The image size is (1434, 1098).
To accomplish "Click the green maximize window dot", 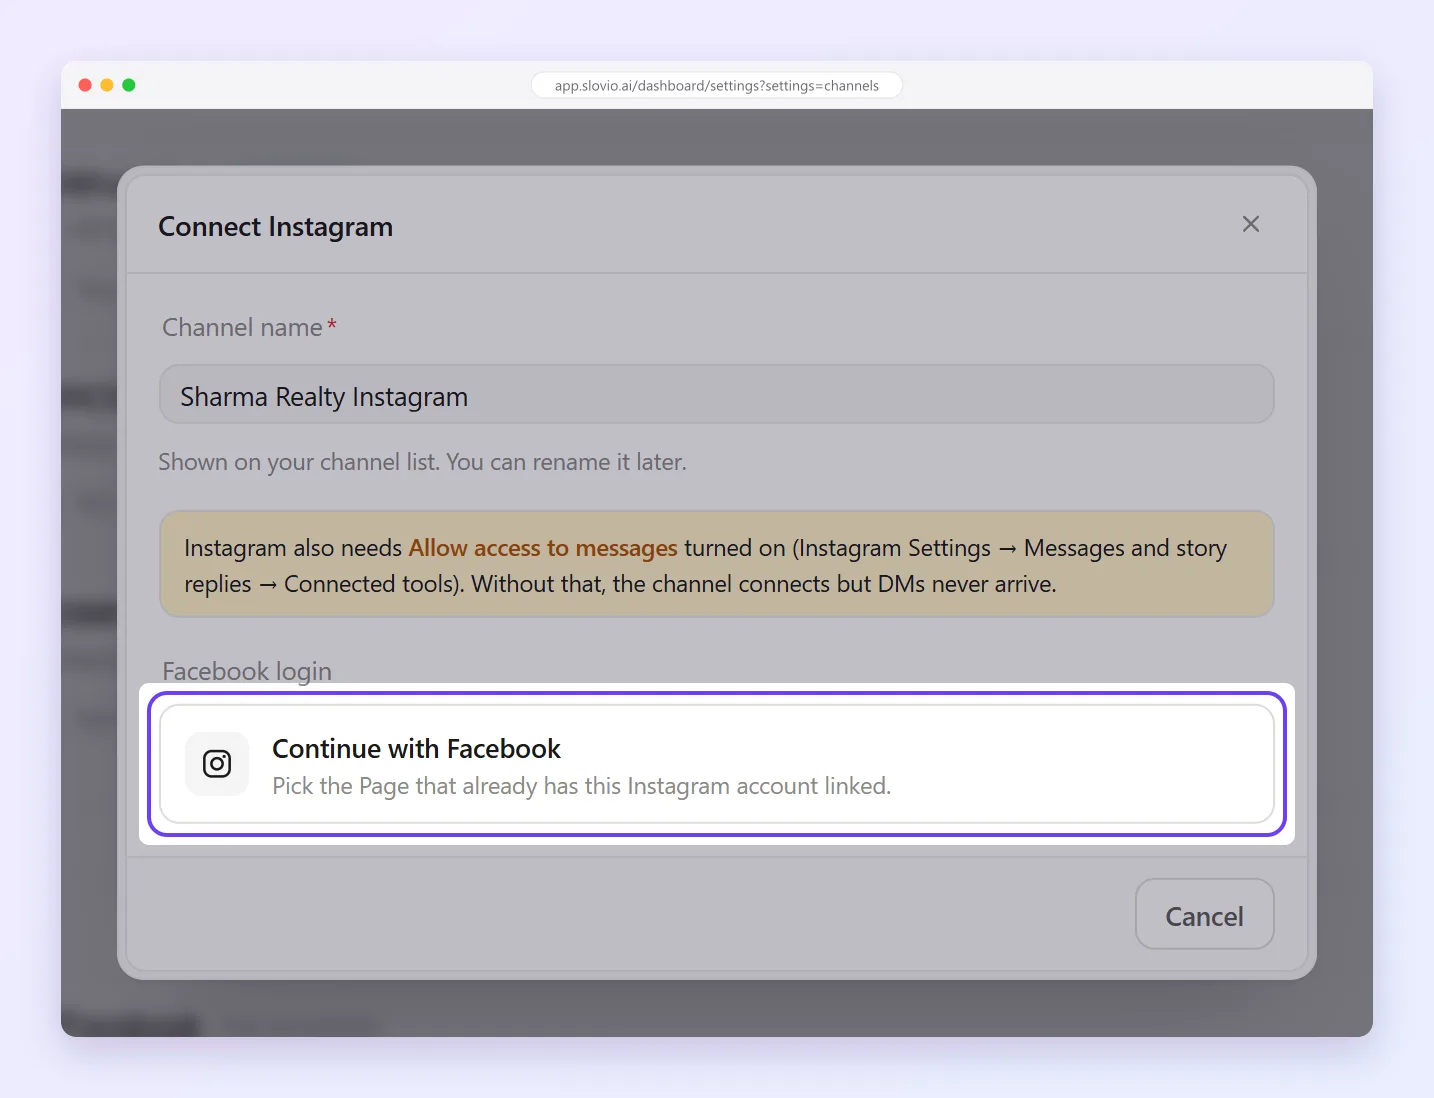I will click(129, 85).
